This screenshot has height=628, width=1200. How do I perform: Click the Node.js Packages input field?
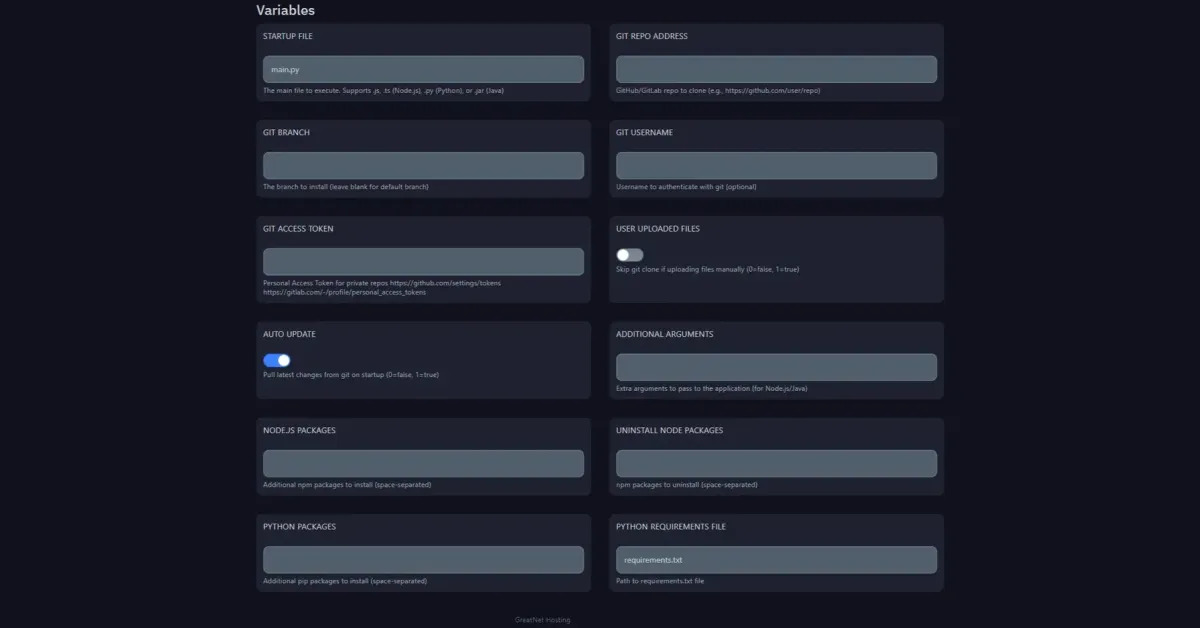[423, 463]
